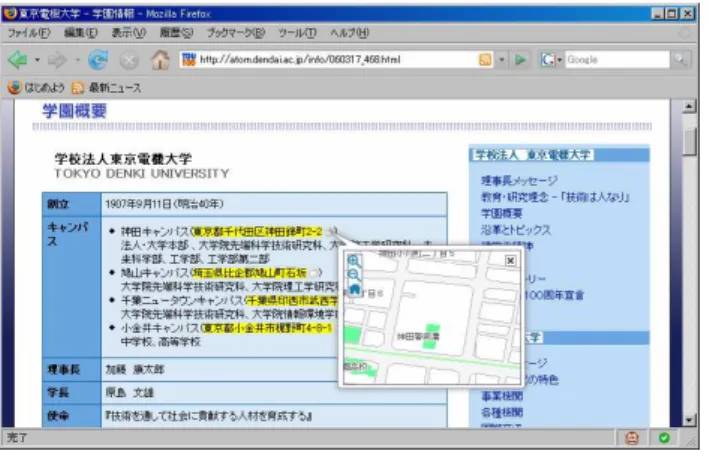
Task: Click the 学長 table header cell
Action: (x=72, y=393)
